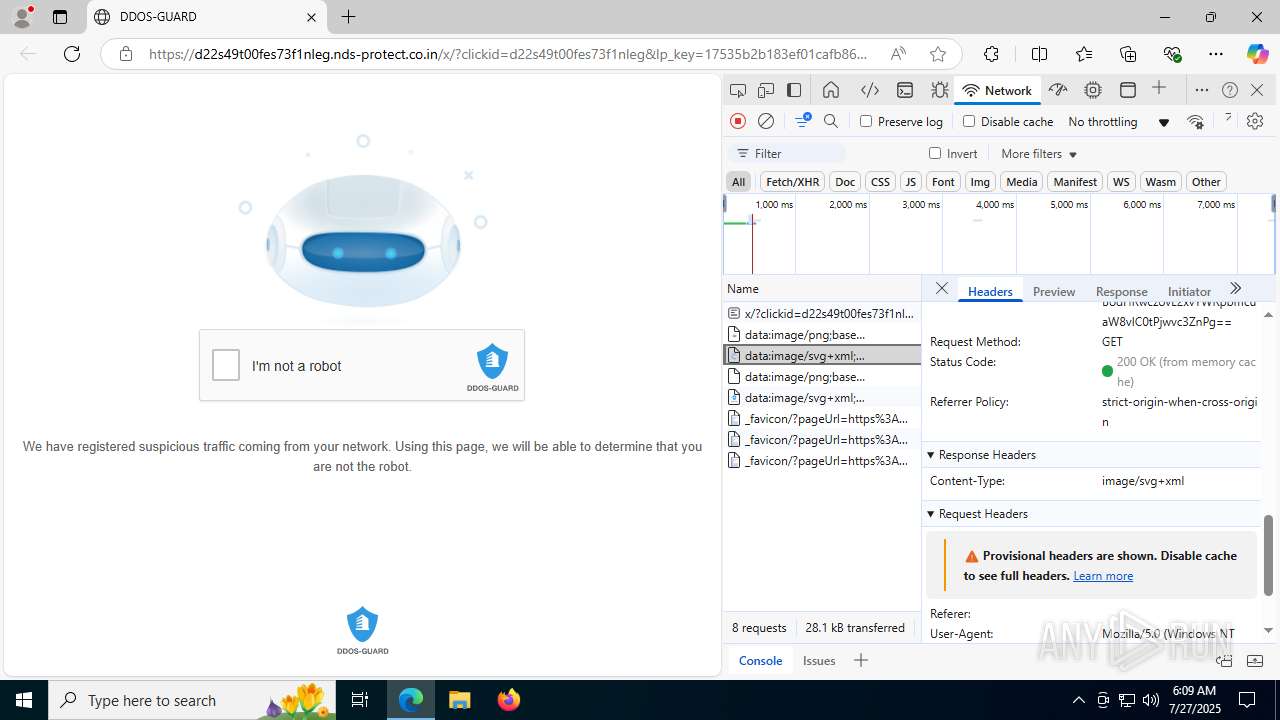Check the I'm not a robot box

point(226,365)
